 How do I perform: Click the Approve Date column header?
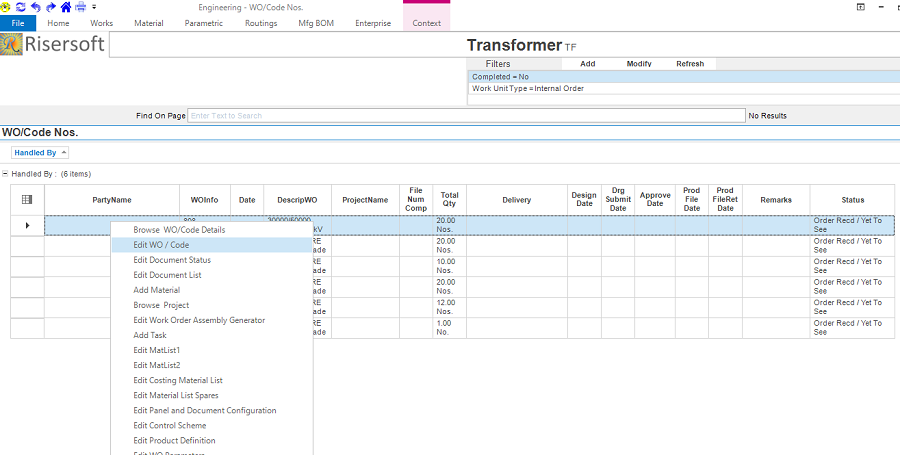(x=654, y=200)
